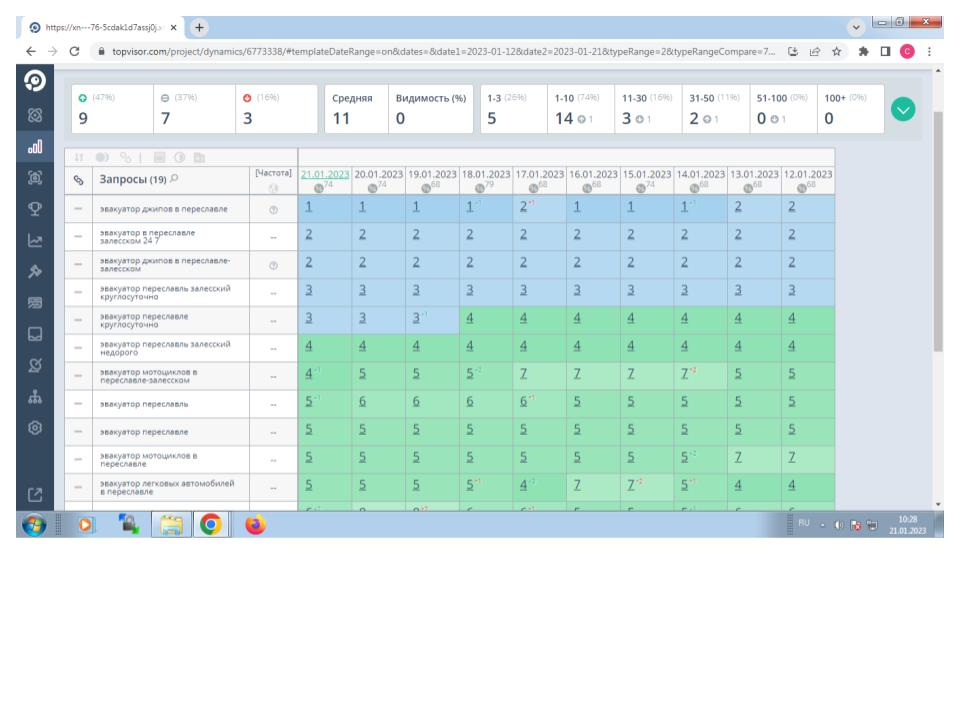Bookmark the page with the star icon
The image size is (960, 720).
tap(836, 51)
